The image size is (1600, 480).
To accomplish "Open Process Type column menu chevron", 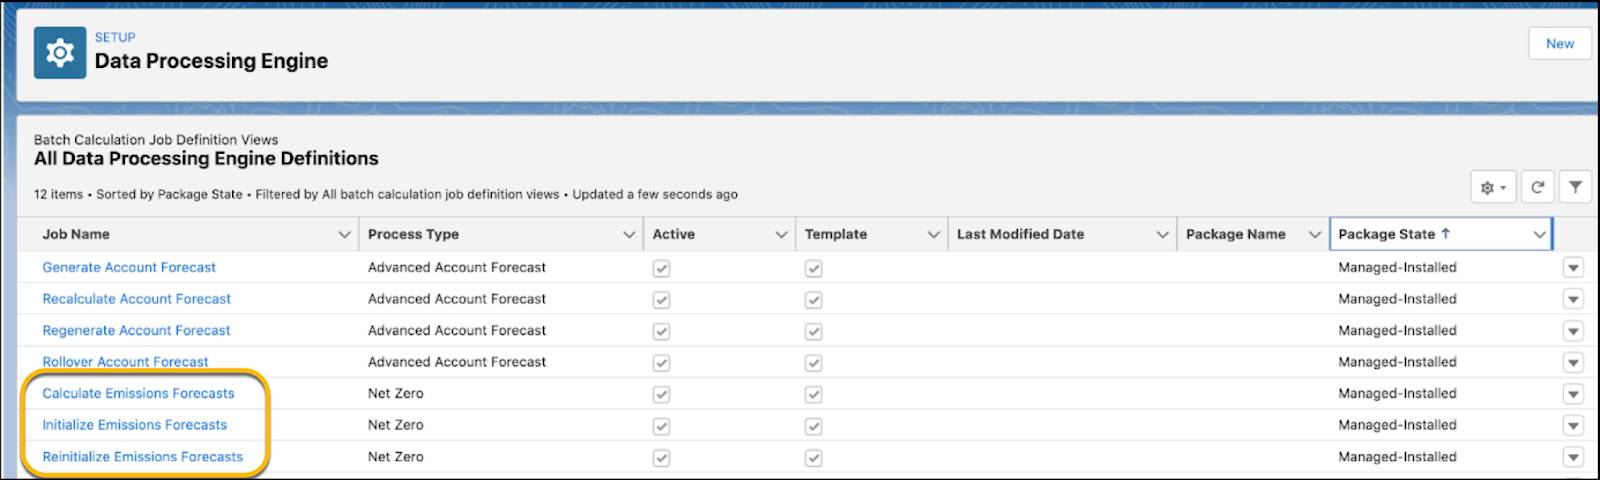I will [629, 234].
